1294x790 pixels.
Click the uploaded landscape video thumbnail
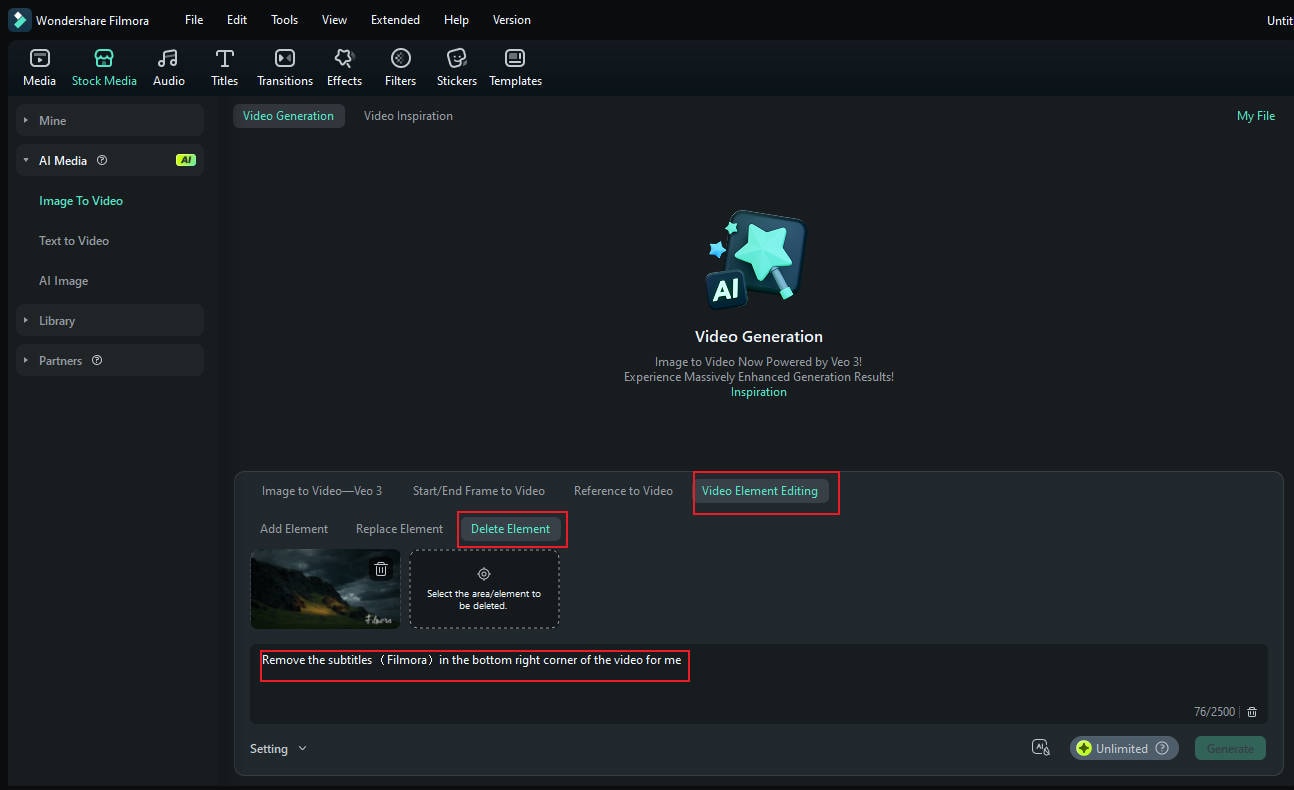pyautogui.click(x=325, y=589)
